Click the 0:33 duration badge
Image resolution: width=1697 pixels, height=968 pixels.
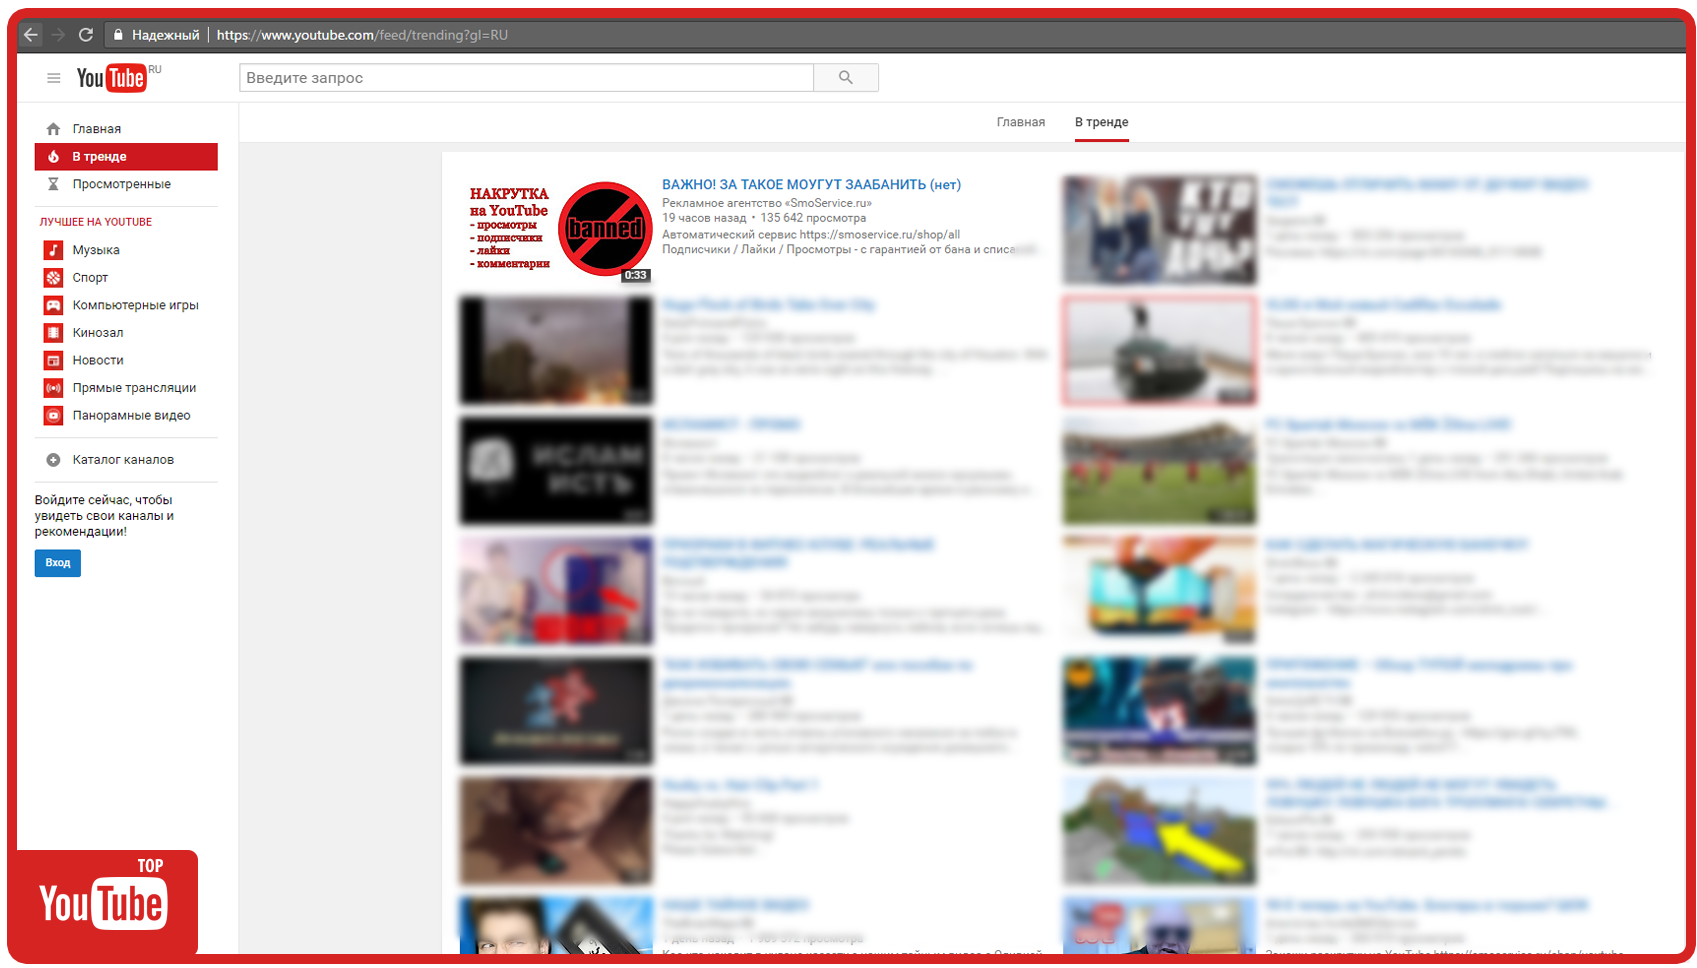pyautogui.click(x=636, y=275)
